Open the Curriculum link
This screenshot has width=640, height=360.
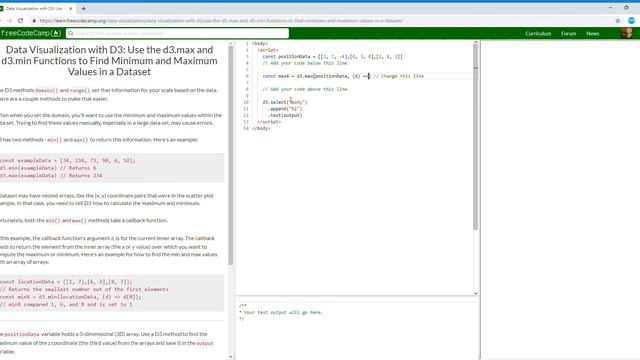point(538,33)
